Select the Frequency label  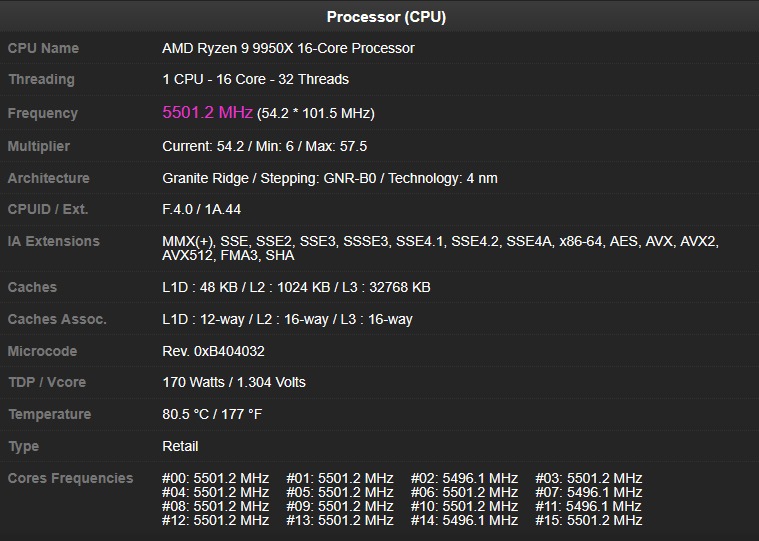coord(43,113)
